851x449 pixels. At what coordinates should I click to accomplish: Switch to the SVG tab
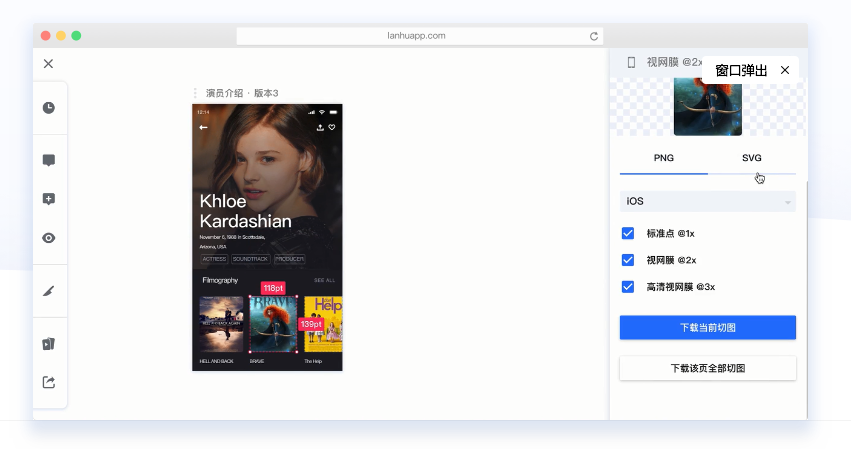752,158
